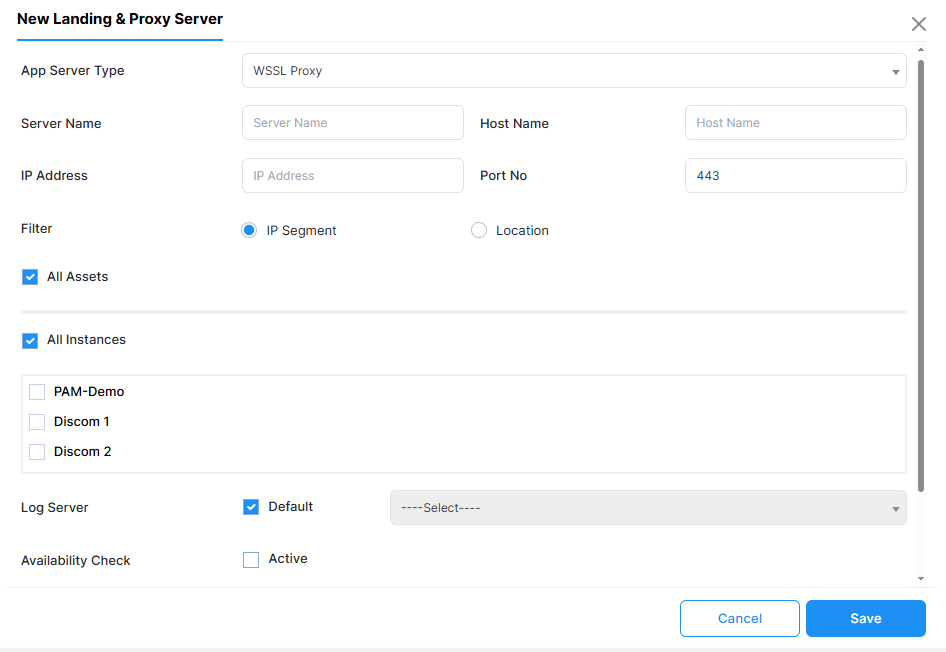Click the Server Name input field
Screen dimensions: 946x652
352,123
